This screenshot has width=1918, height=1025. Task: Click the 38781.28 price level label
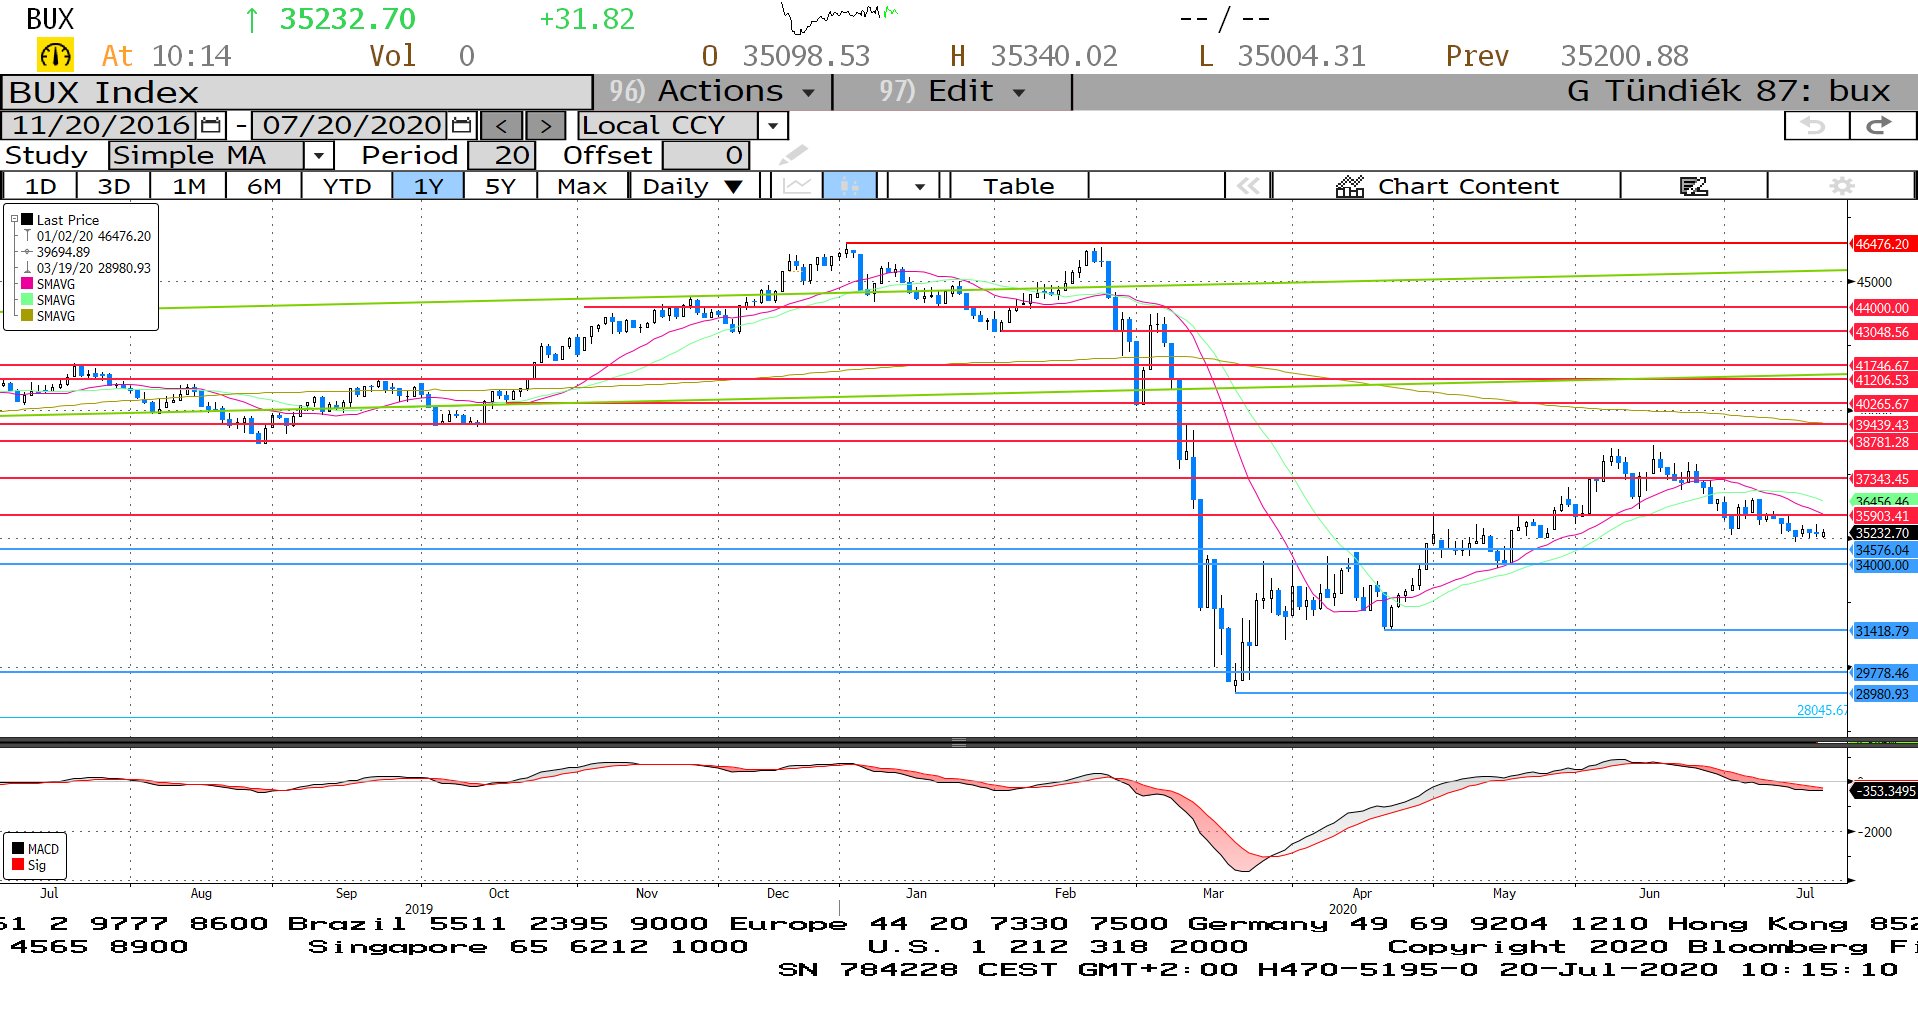[1882, 442]
